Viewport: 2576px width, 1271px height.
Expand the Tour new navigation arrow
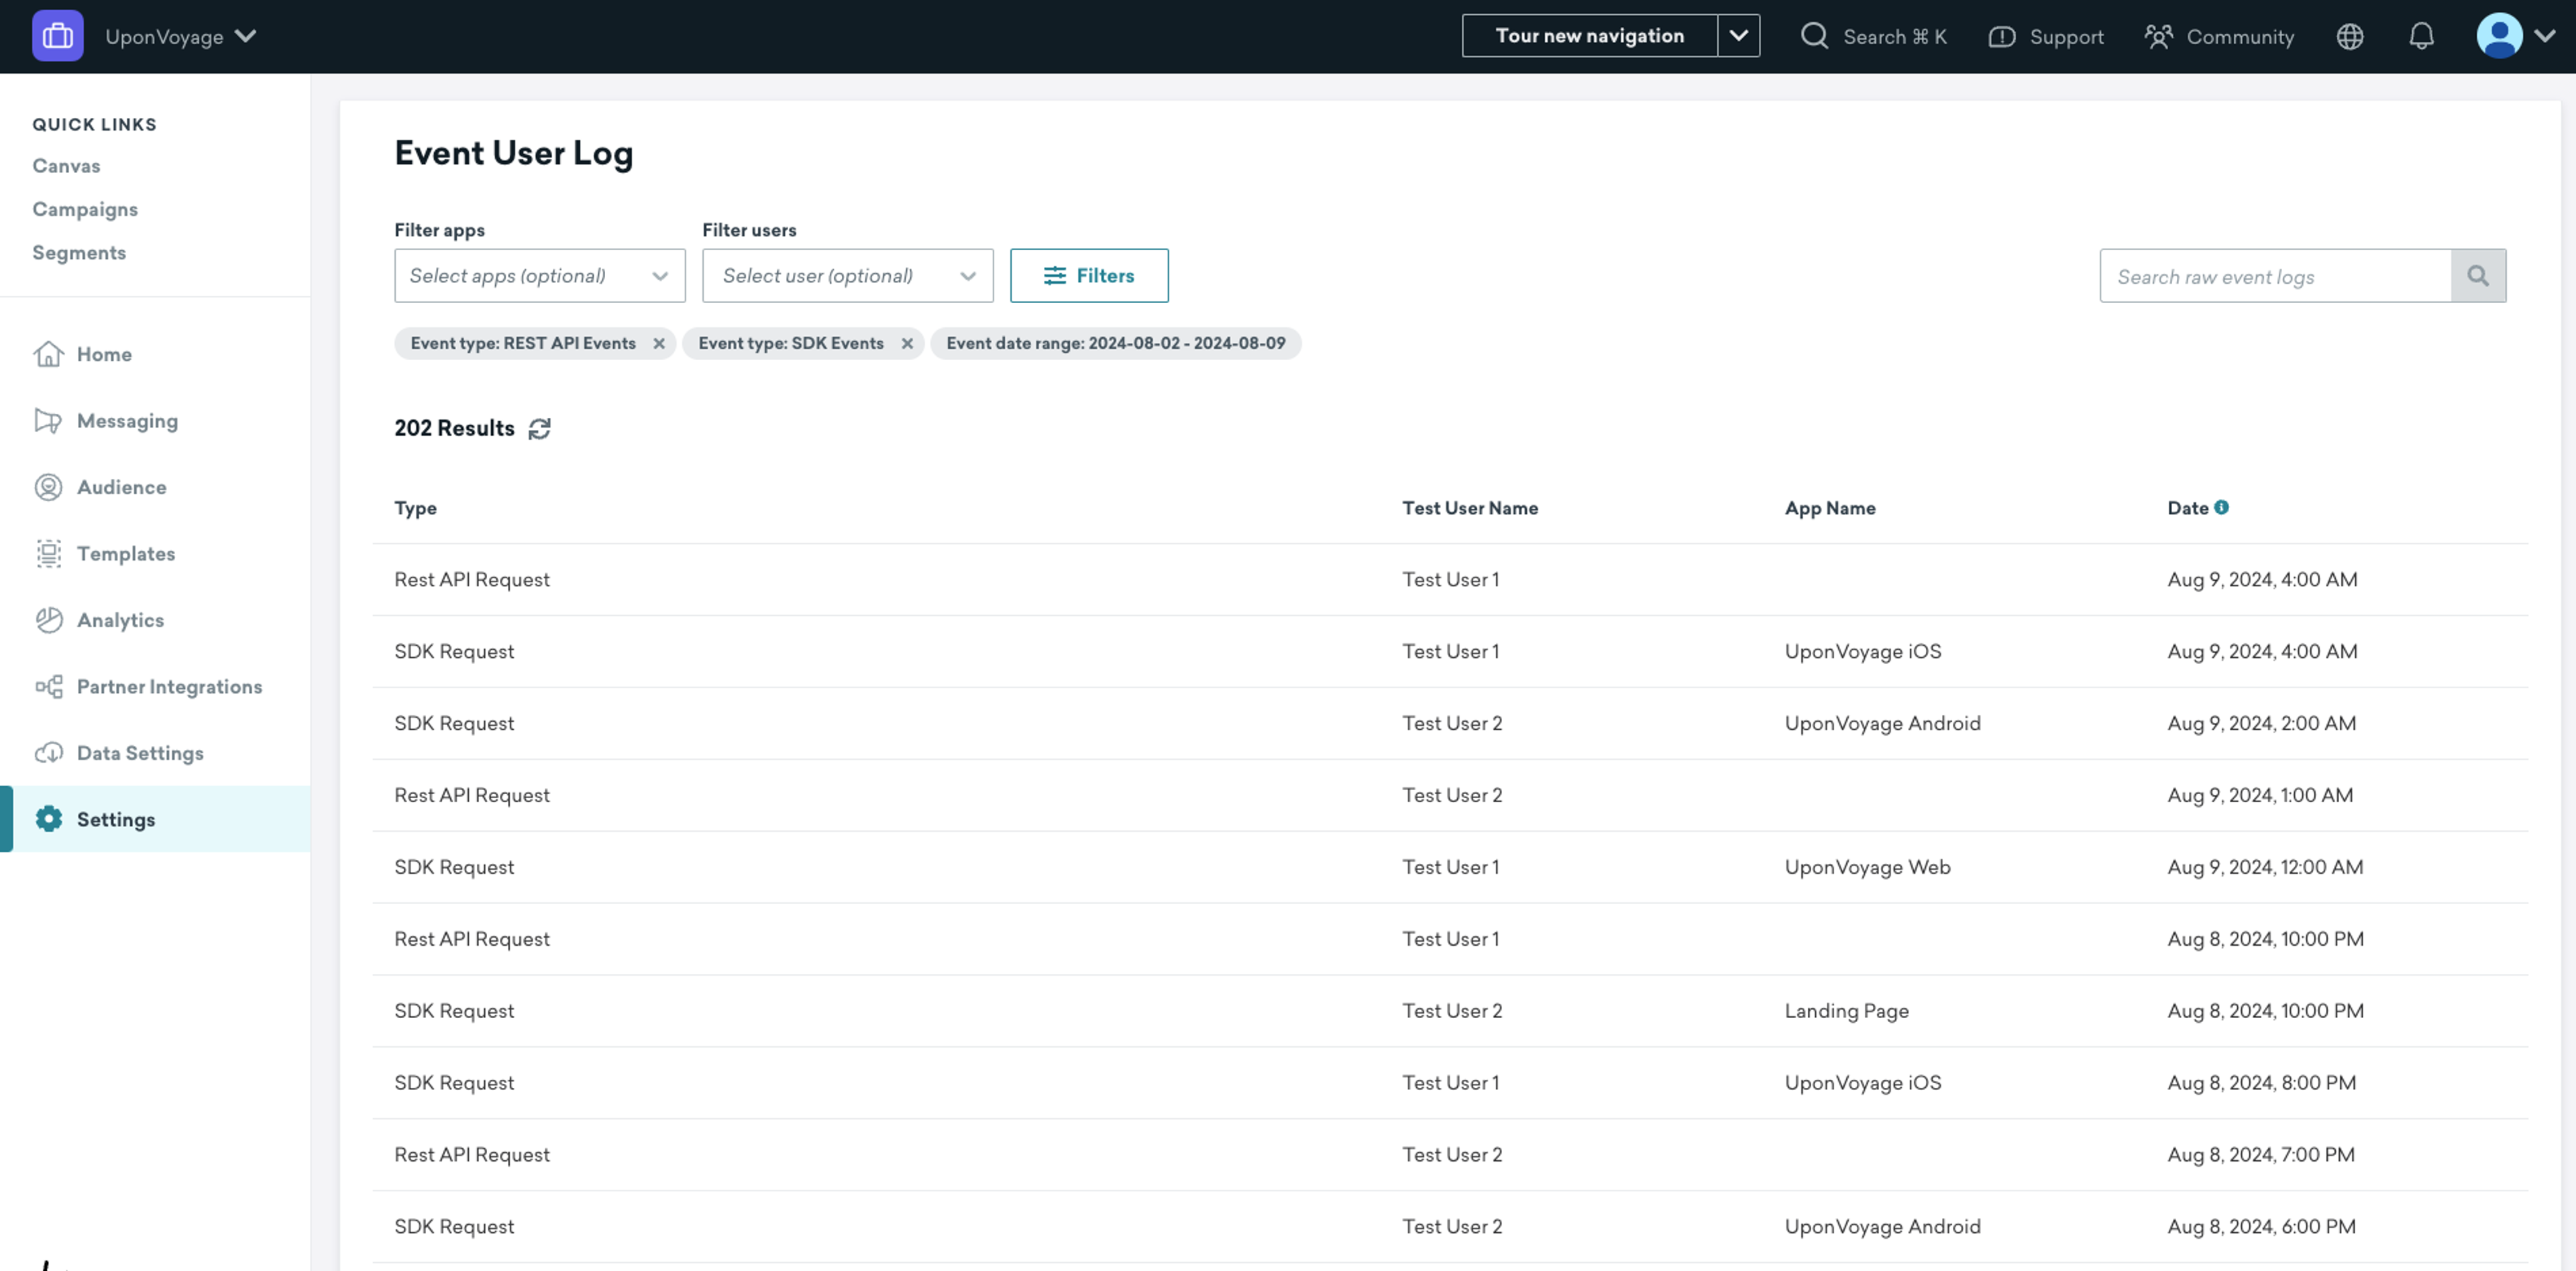(1738, 36)
